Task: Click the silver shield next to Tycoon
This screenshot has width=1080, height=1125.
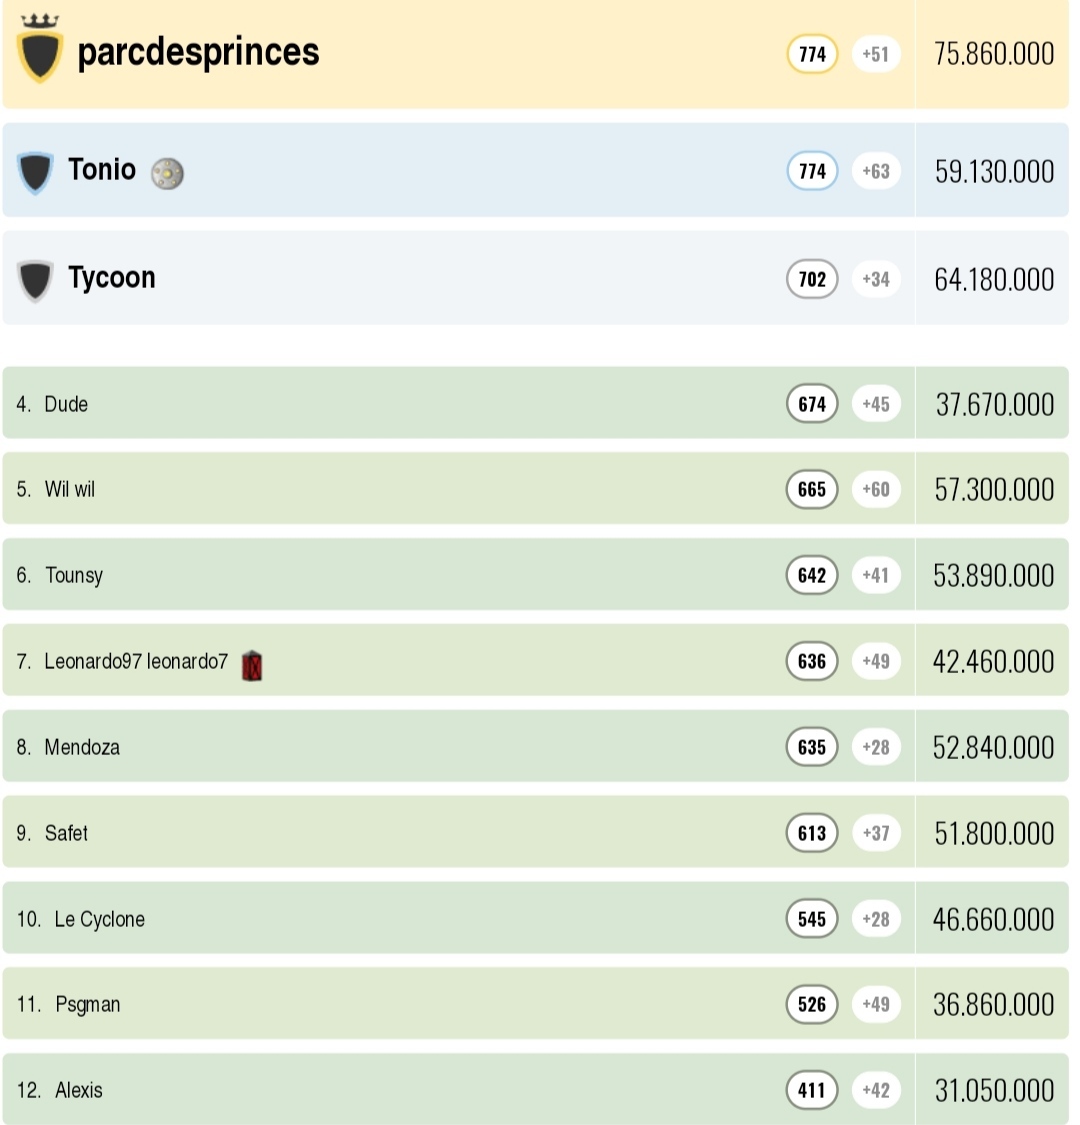Action: 35,280
